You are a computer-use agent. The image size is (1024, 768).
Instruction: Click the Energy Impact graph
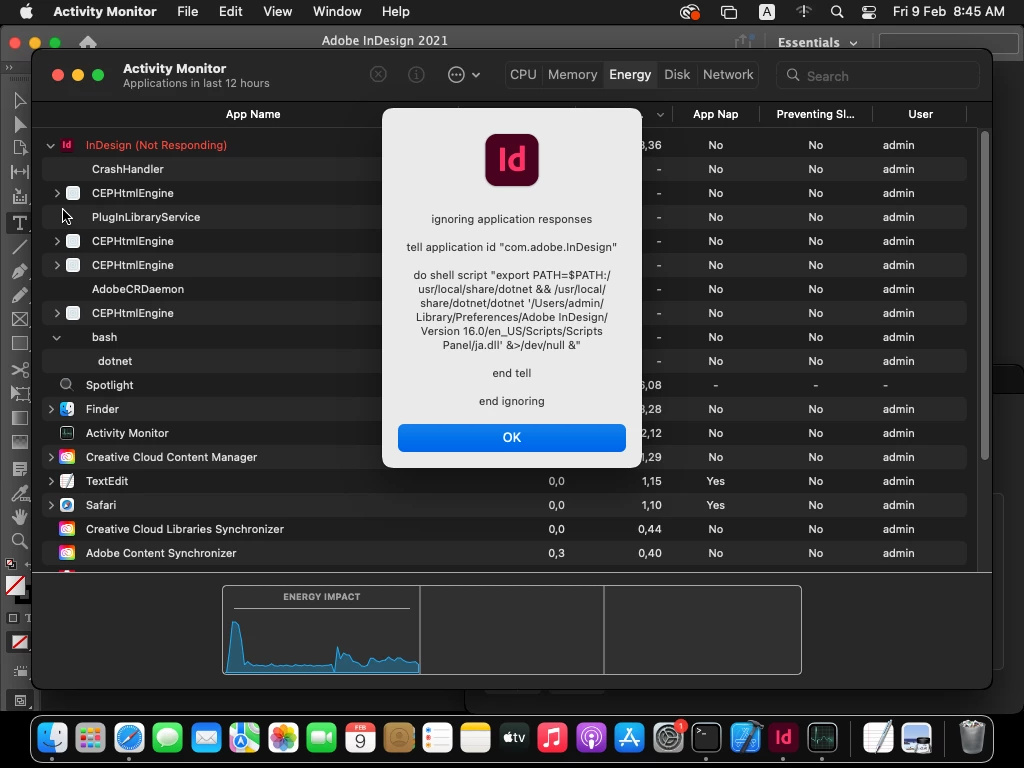coord(321,630)
